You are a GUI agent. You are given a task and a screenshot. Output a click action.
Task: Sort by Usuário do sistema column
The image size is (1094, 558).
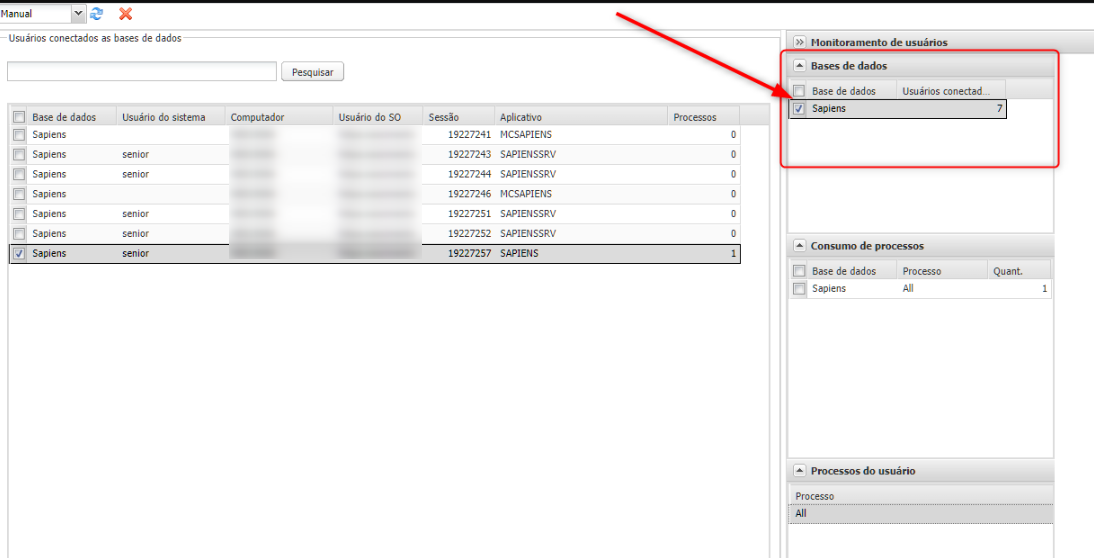(x=170, y=117)
